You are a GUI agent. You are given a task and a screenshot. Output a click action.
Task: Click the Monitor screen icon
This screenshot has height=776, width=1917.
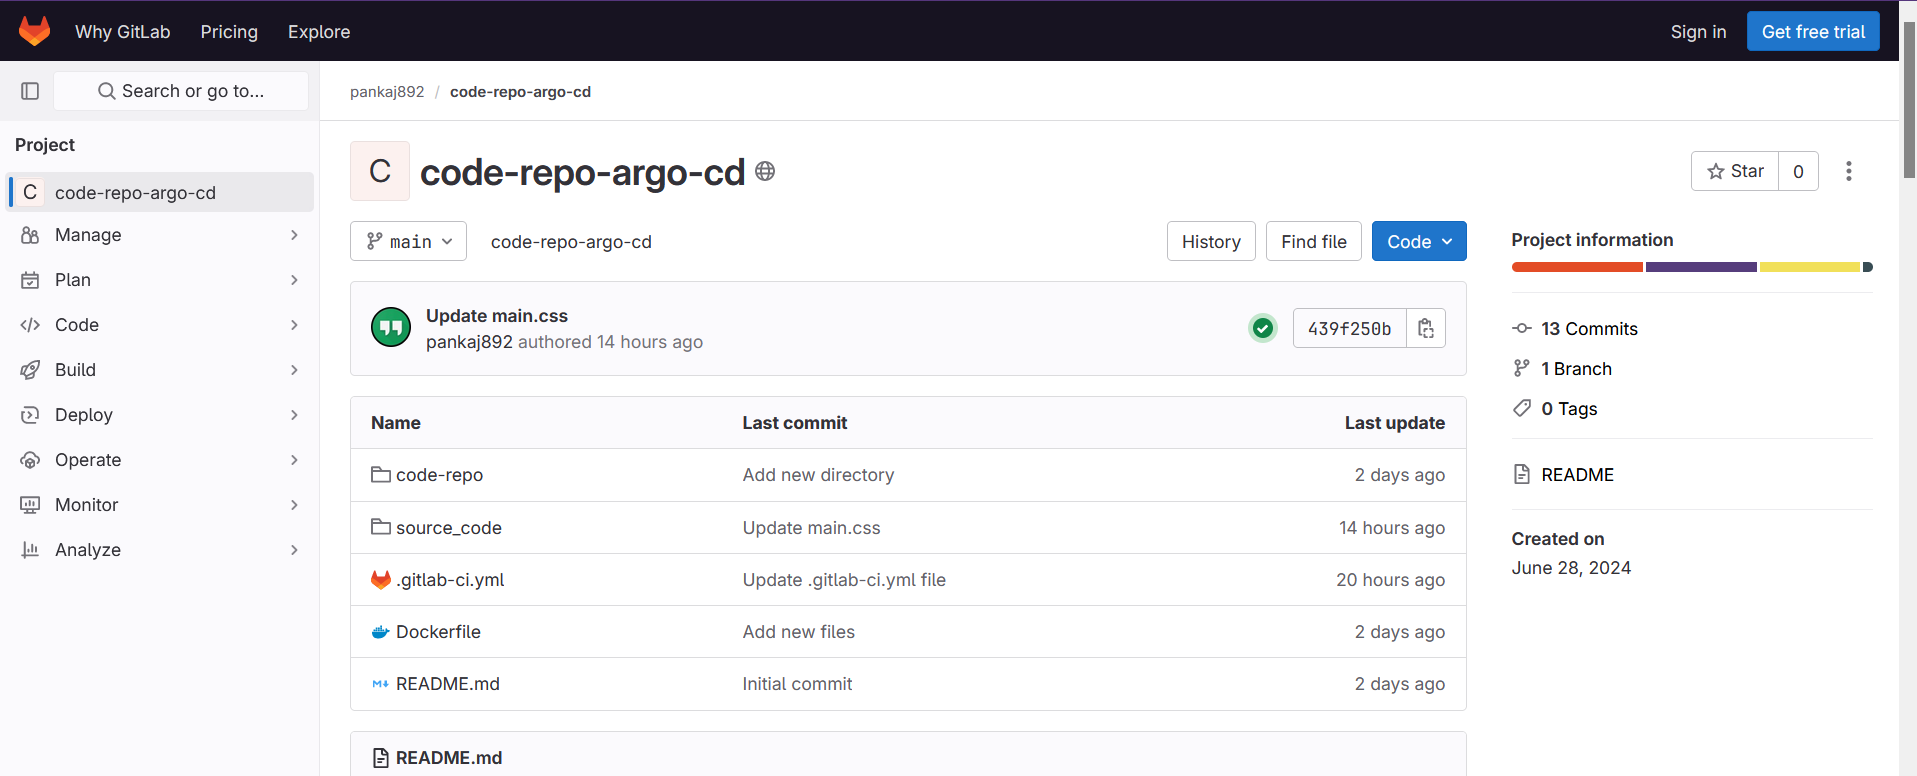(x=30, y=505)
